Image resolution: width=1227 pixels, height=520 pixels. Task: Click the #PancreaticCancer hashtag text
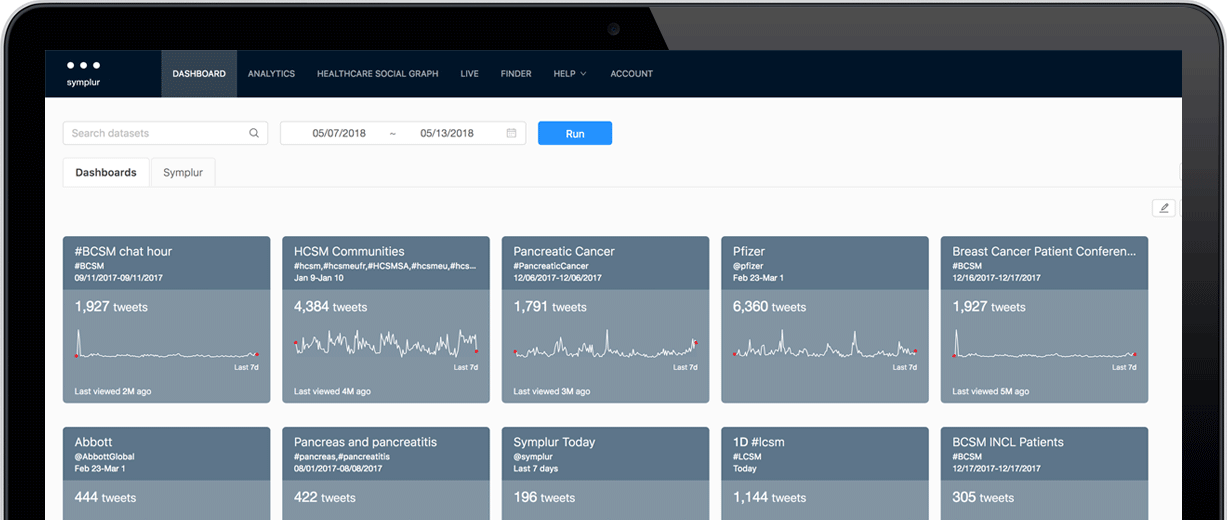point(551,267)
